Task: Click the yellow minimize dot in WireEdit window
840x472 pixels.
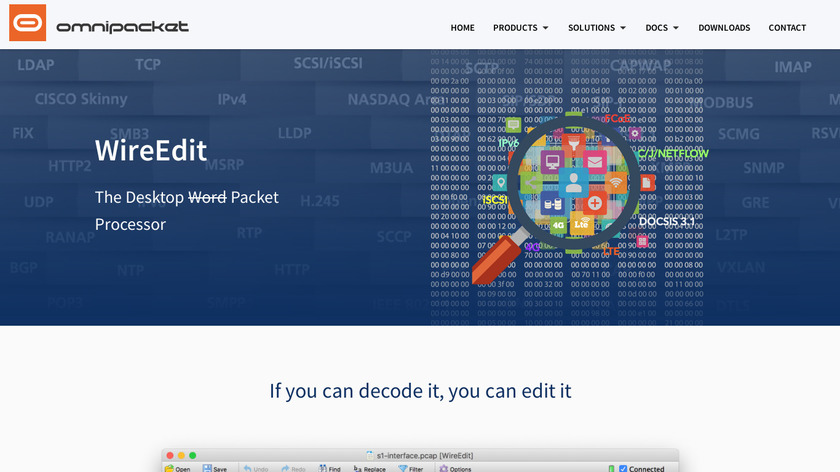Action: click(x=181, y=455)
